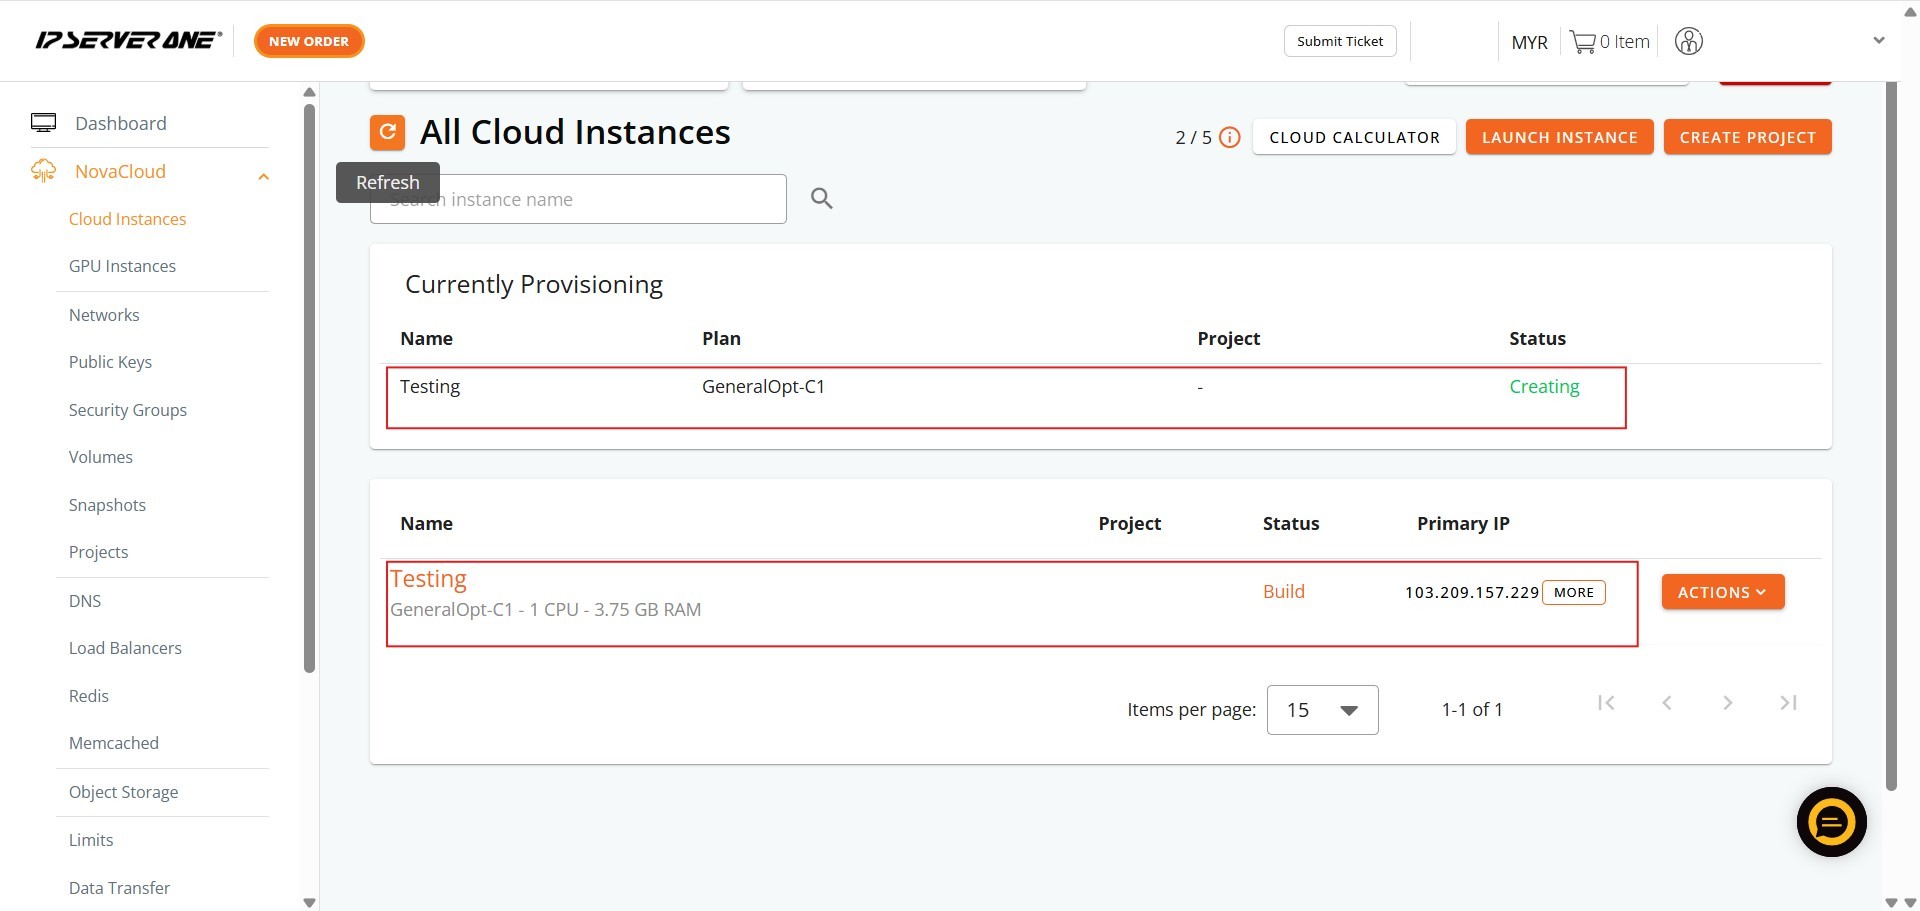Expand the ACTIONS dropdown for Testing
Image resolution: width=1920 pixels, height=911 pixels.
click(1722, 592)
